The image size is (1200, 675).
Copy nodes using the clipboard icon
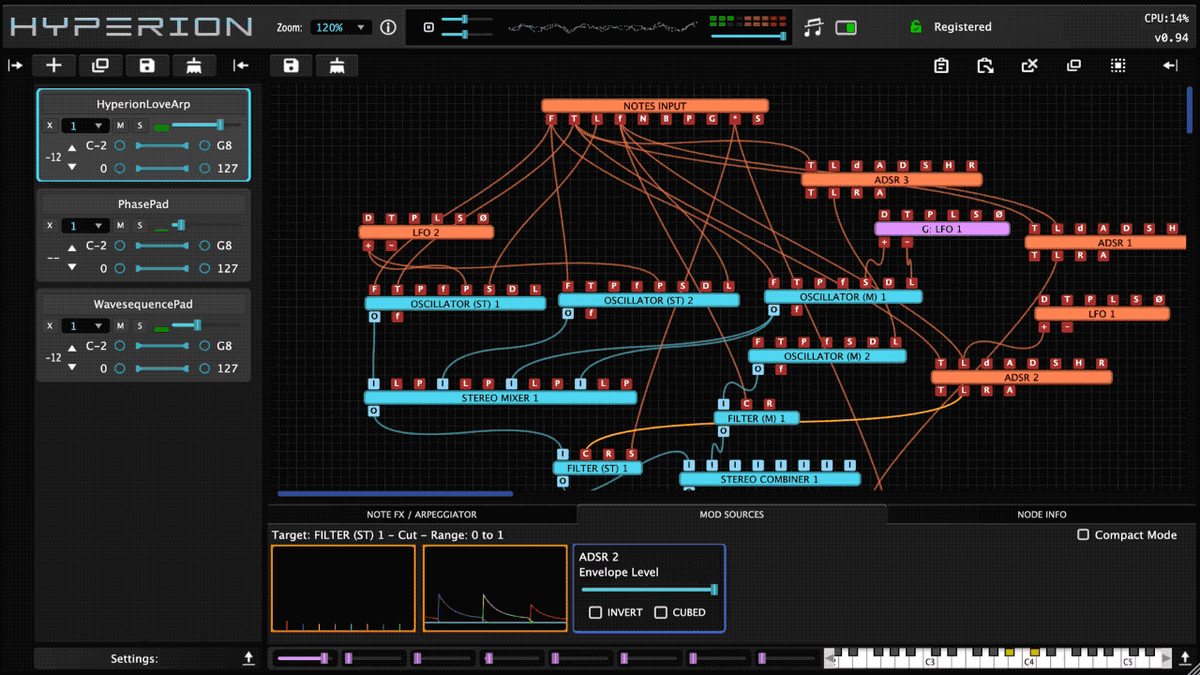(941, 65)
